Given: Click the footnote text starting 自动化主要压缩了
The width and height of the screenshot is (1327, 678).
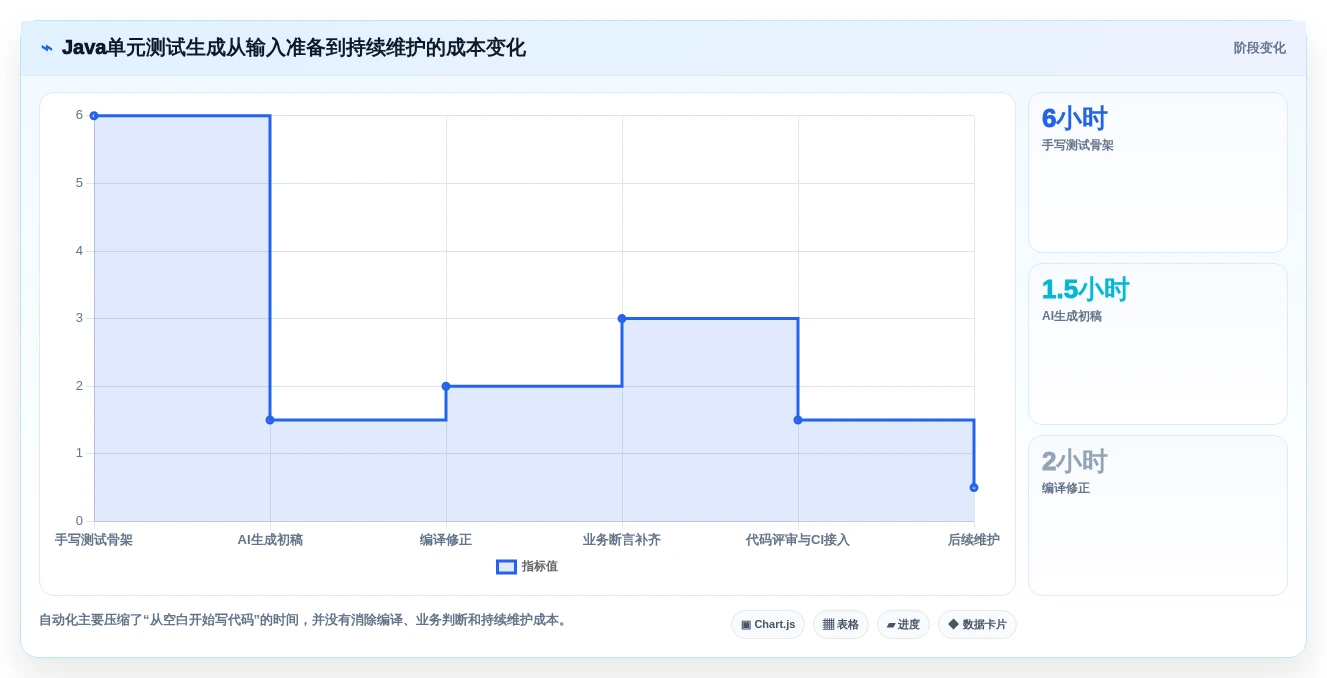Looking at the screenshot, I should 305,620.
